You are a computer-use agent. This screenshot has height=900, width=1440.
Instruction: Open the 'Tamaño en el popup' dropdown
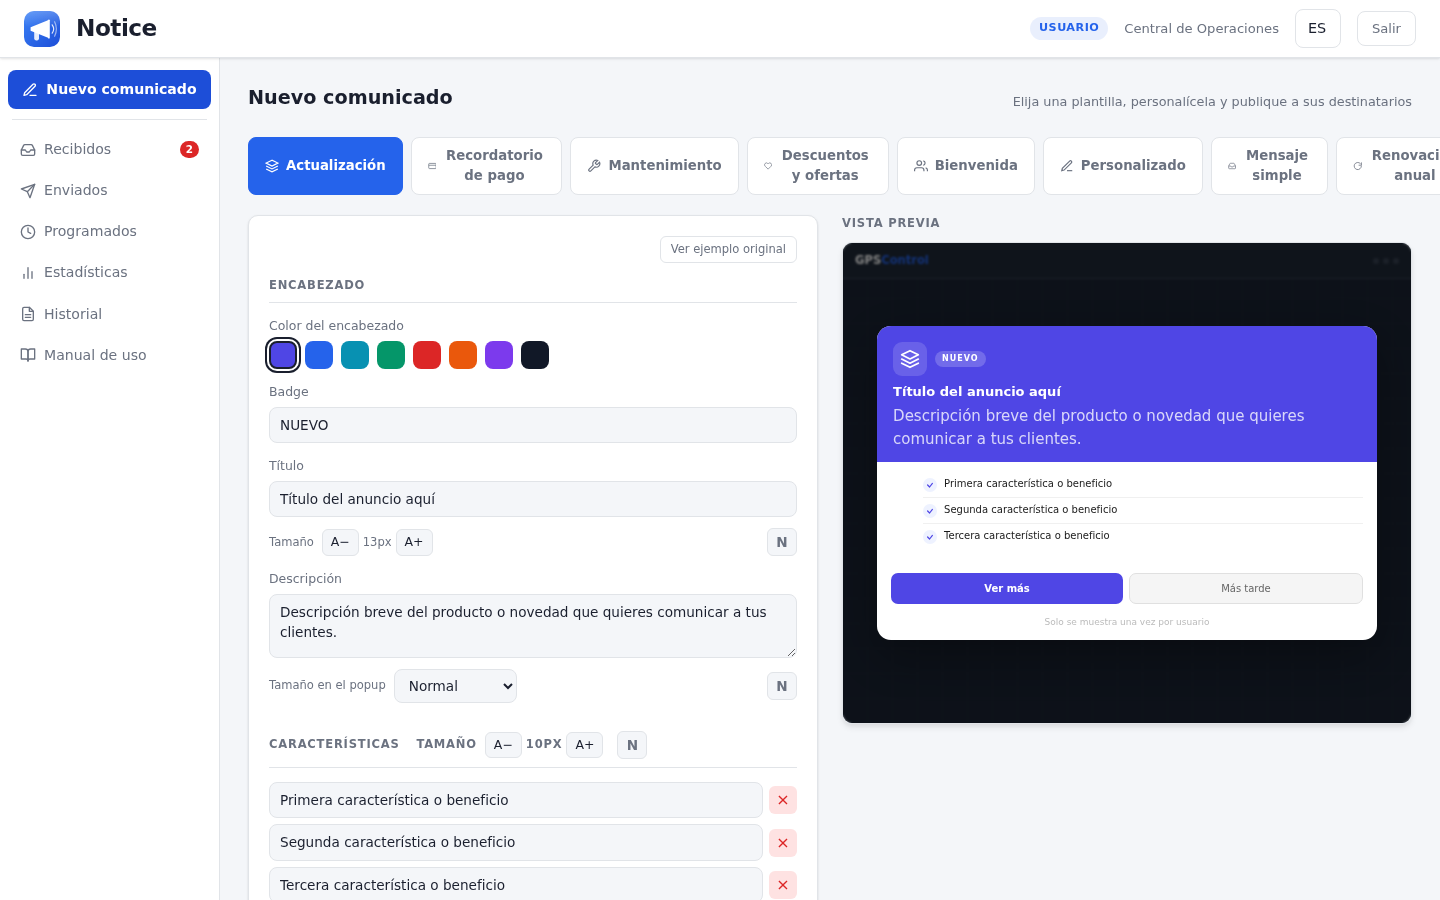(456, 686)
